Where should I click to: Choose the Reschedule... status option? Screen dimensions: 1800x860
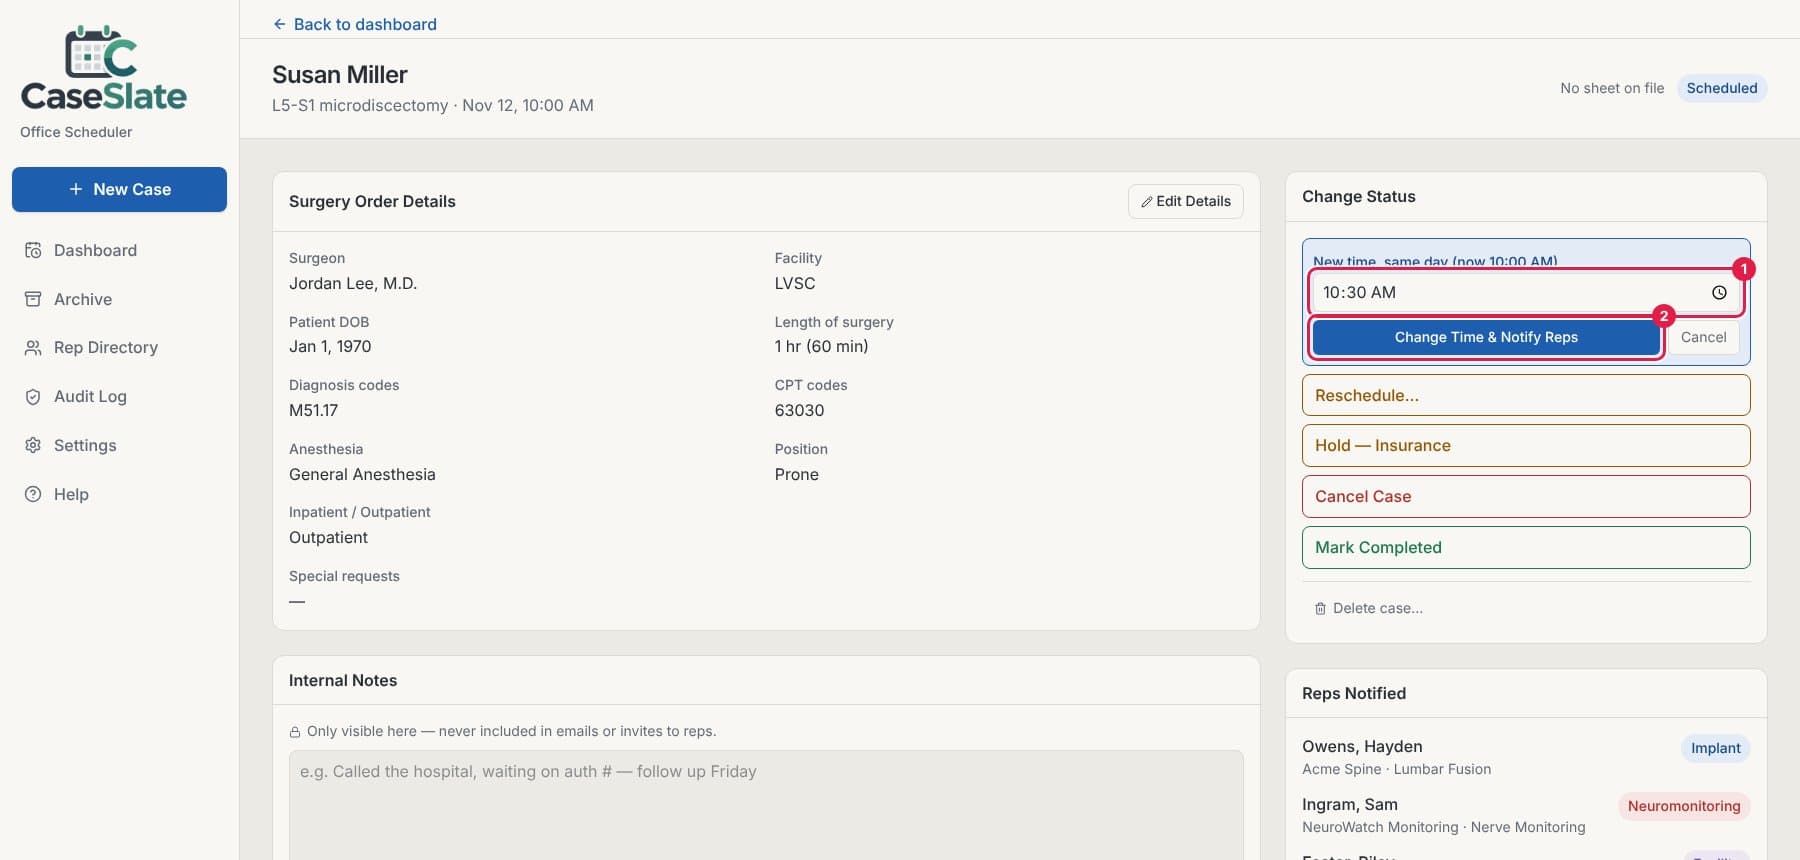point(1526,395)
